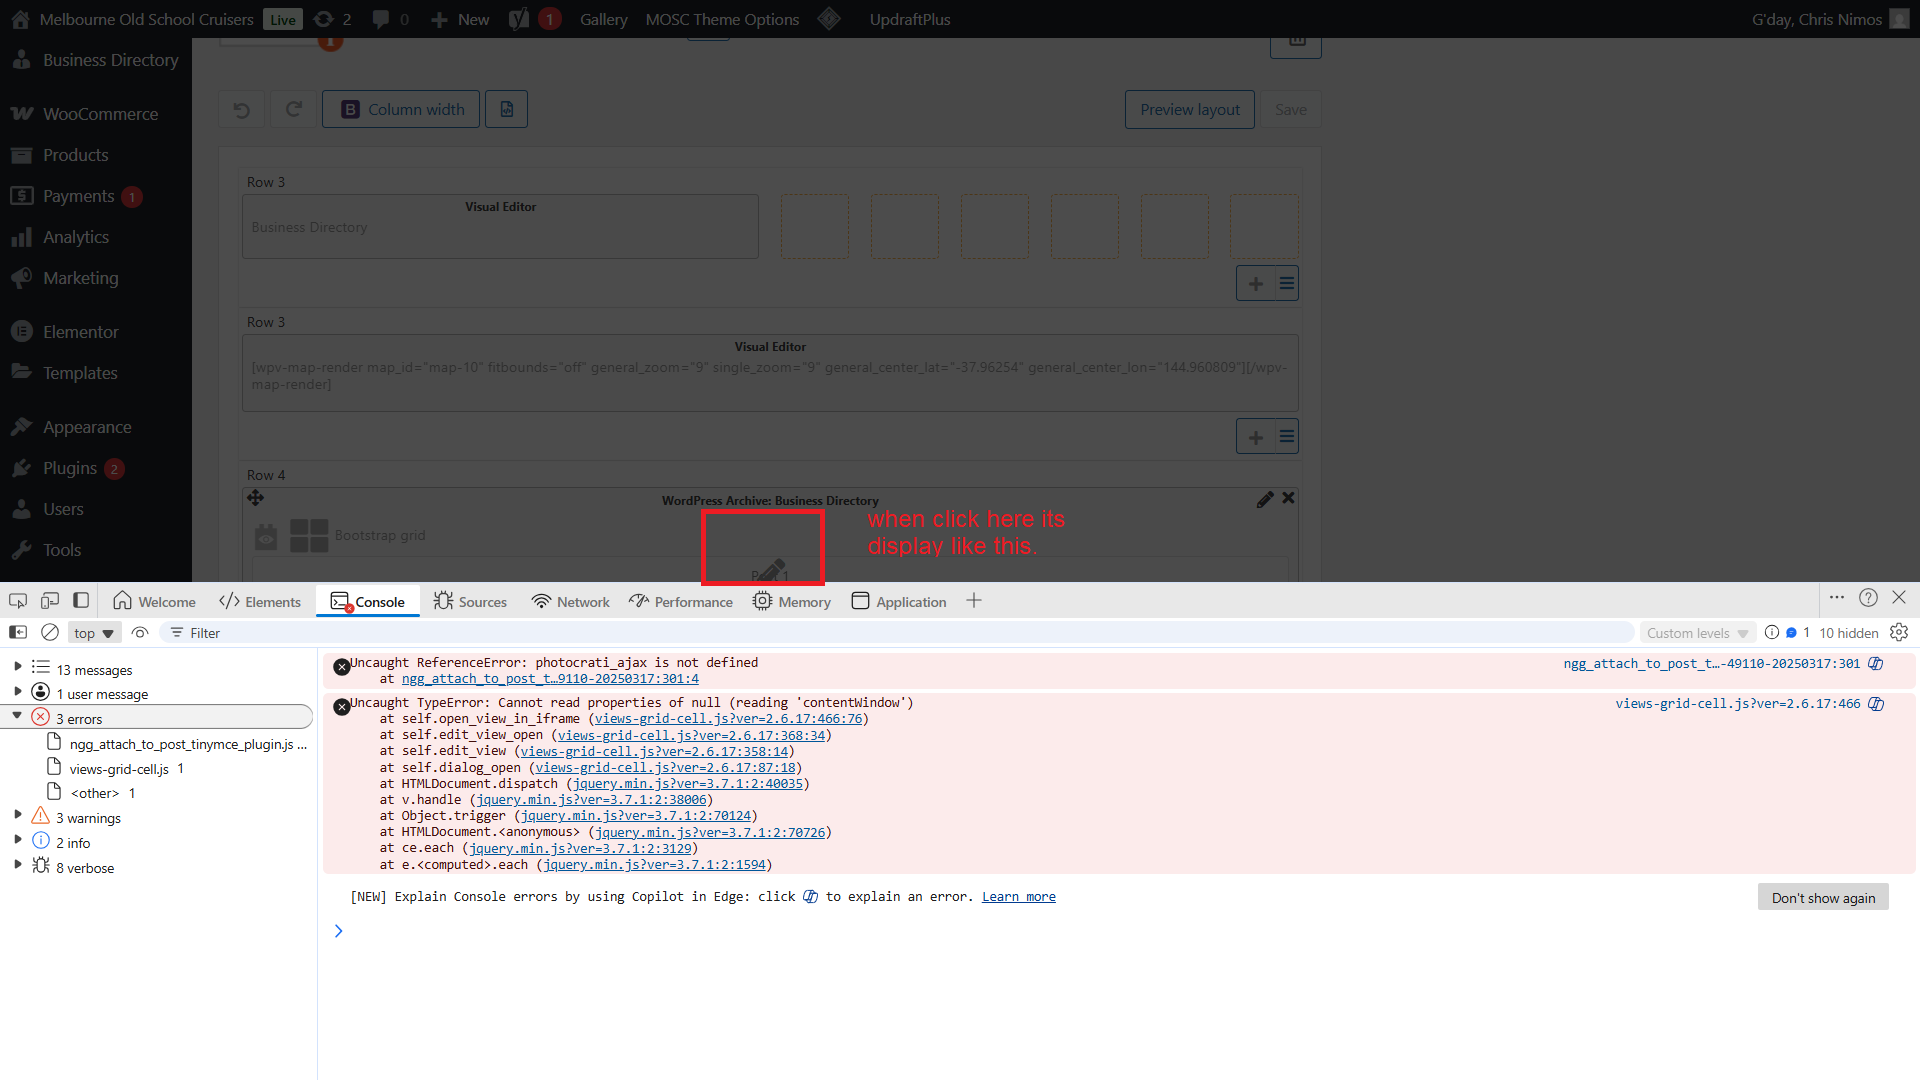1920x1080 pixels.
Task: Expand the 3 warnings group
Action: [x=18, y=815]
